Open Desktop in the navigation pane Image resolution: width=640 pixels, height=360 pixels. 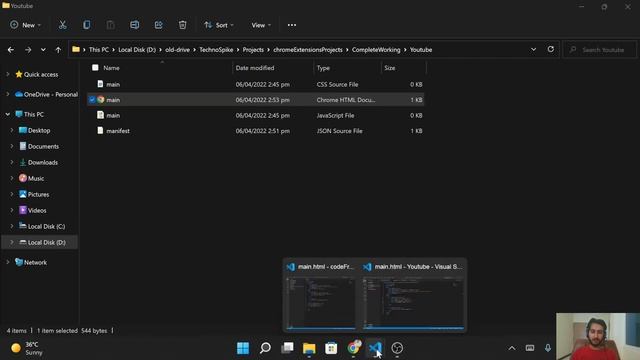[39, 130]
